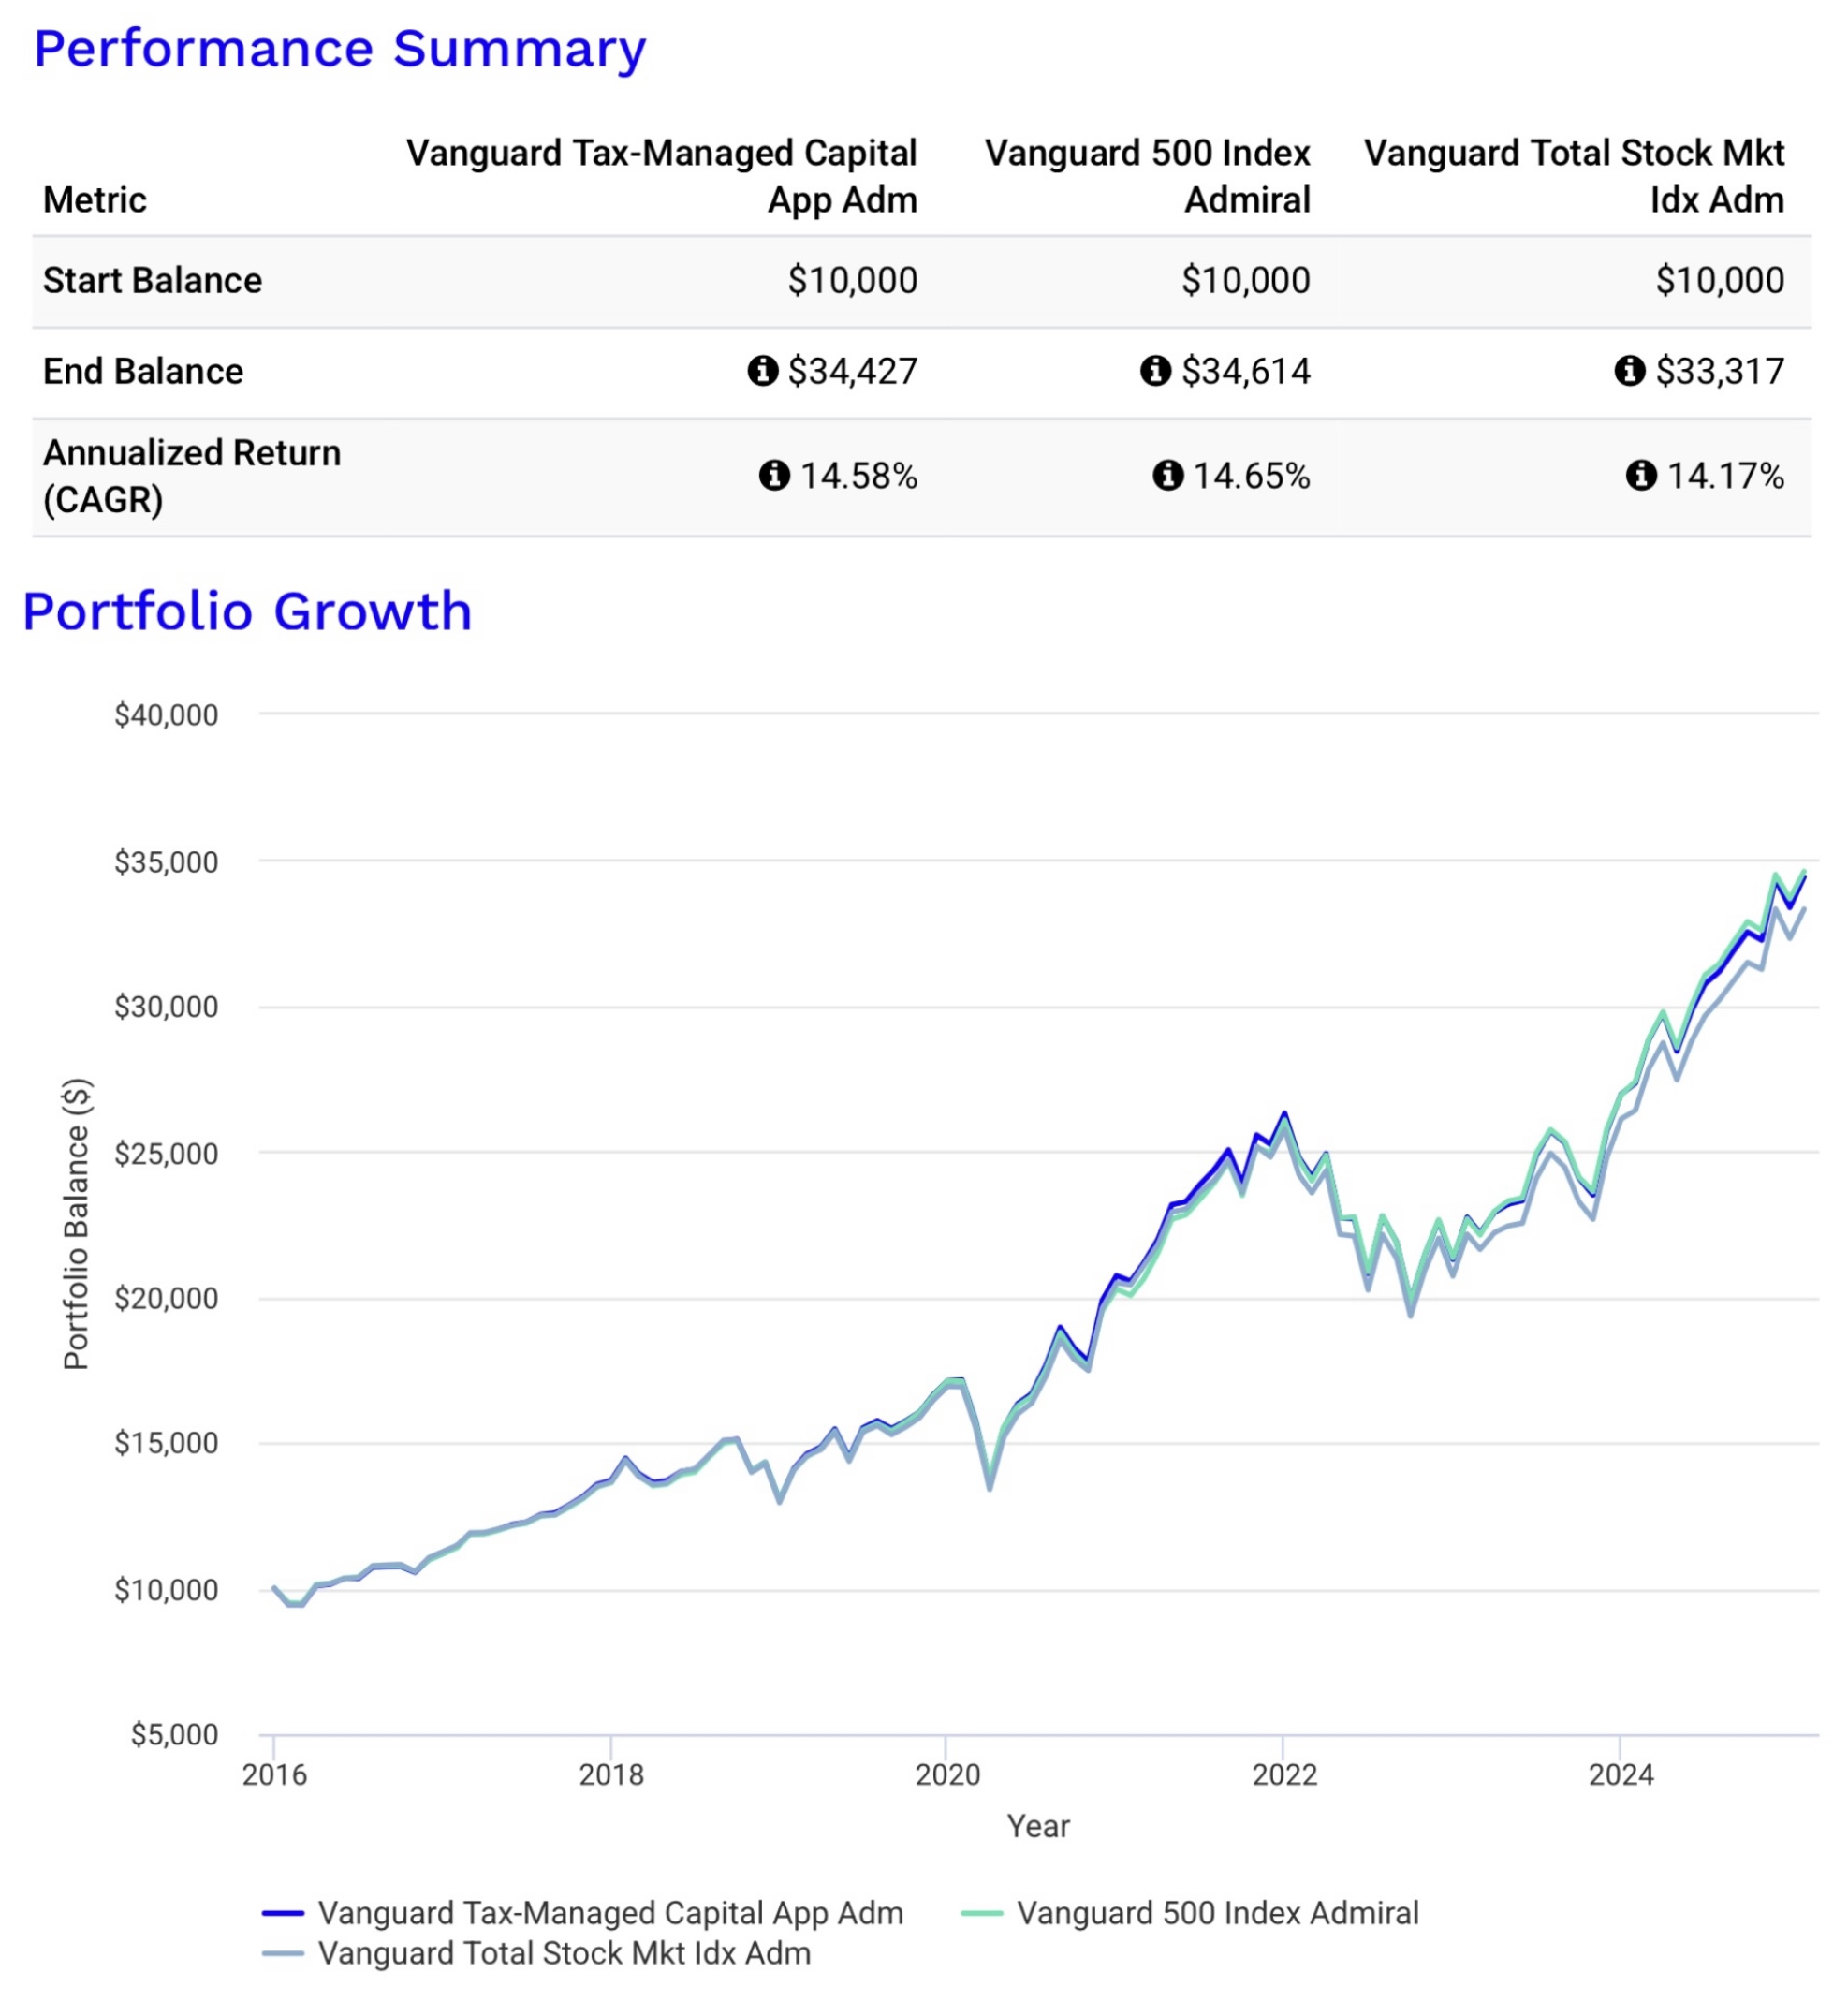Click info icon beside 14.58% CAGR
Viewport: 1848px width, 2002px height.
pyautogui.click(x=775, y=475)
